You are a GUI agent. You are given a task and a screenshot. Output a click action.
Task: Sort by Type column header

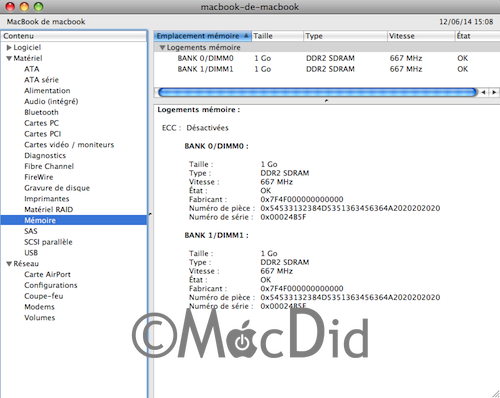tap(345, 36)
